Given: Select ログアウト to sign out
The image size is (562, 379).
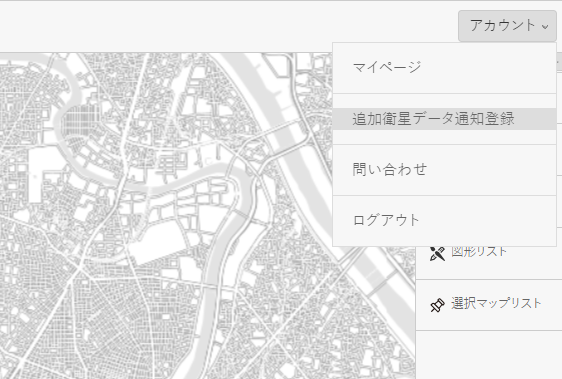Looking at the screenshot, I should tap(444, 221).
